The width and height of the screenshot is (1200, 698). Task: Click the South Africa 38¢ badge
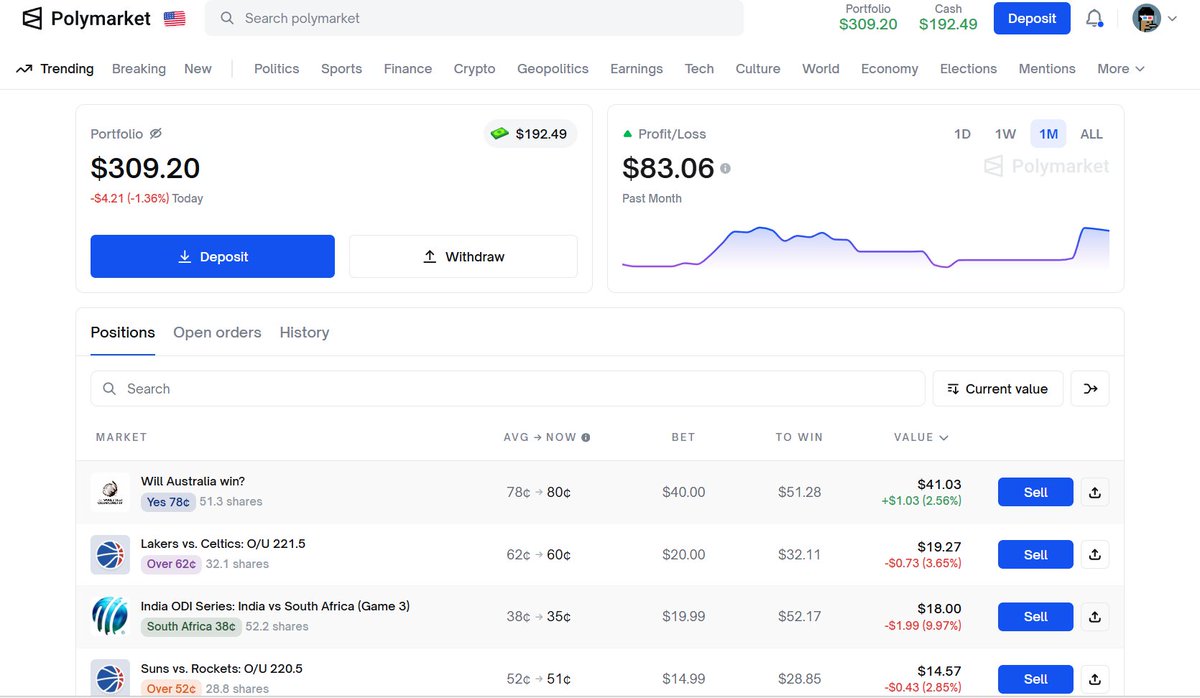[x=191, y=626]
